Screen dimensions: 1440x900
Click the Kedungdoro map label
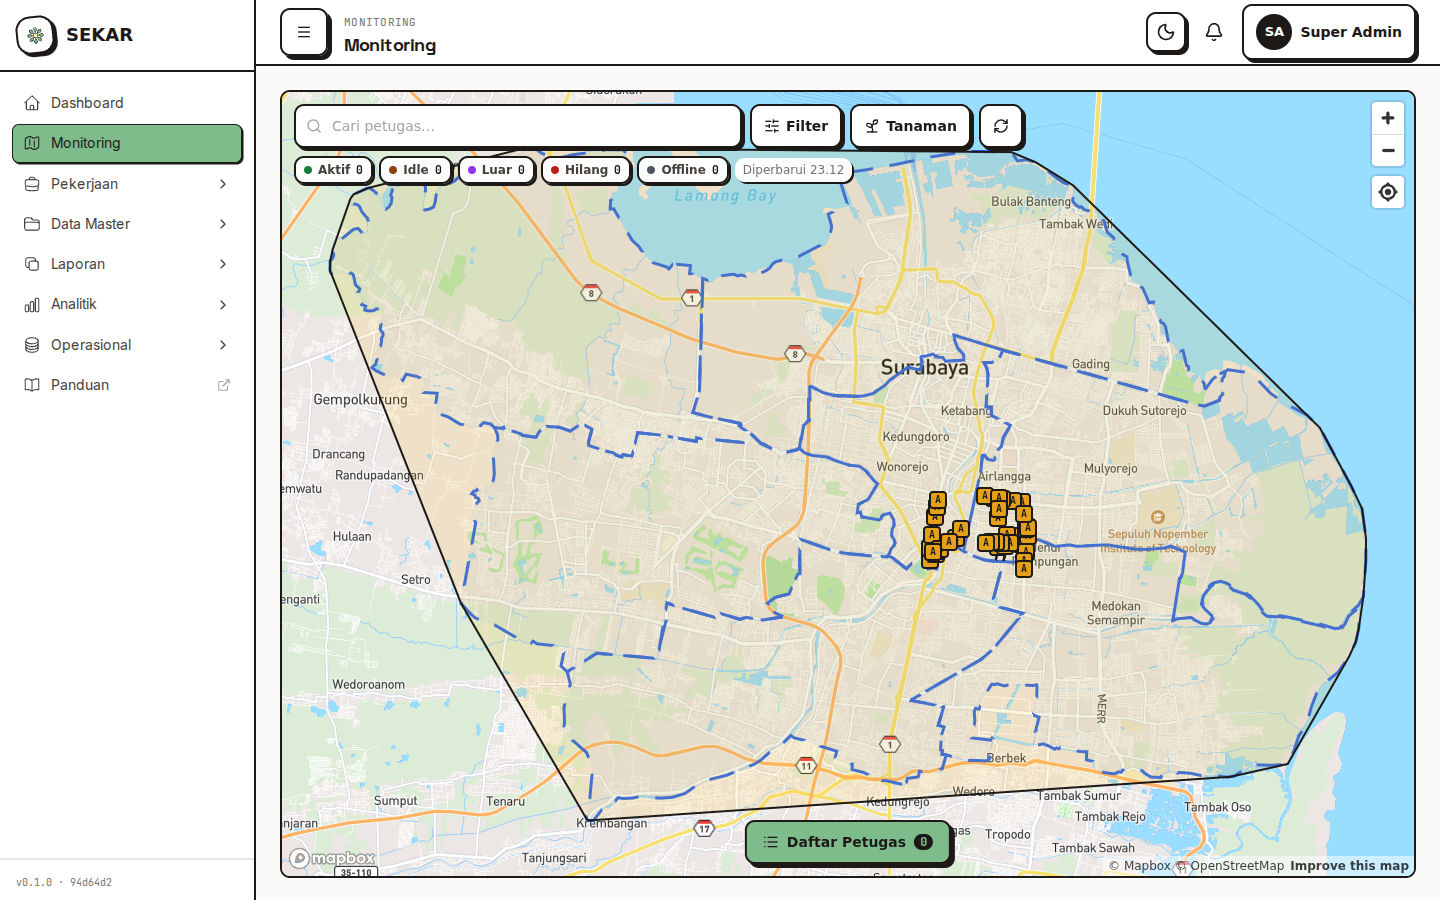click(x=916, y=437)
